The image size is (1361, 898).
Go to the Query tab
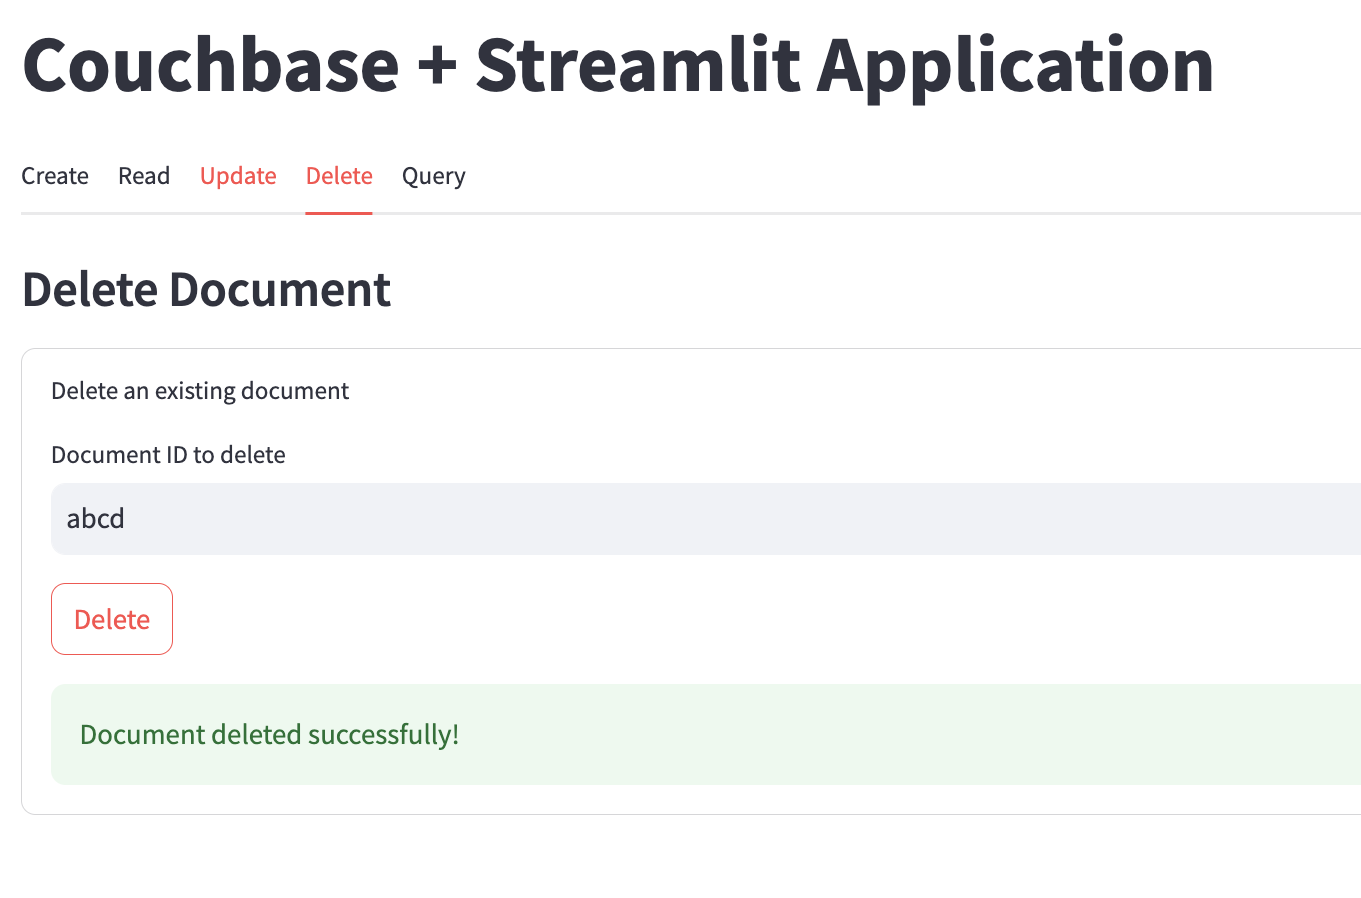[434, 176]
